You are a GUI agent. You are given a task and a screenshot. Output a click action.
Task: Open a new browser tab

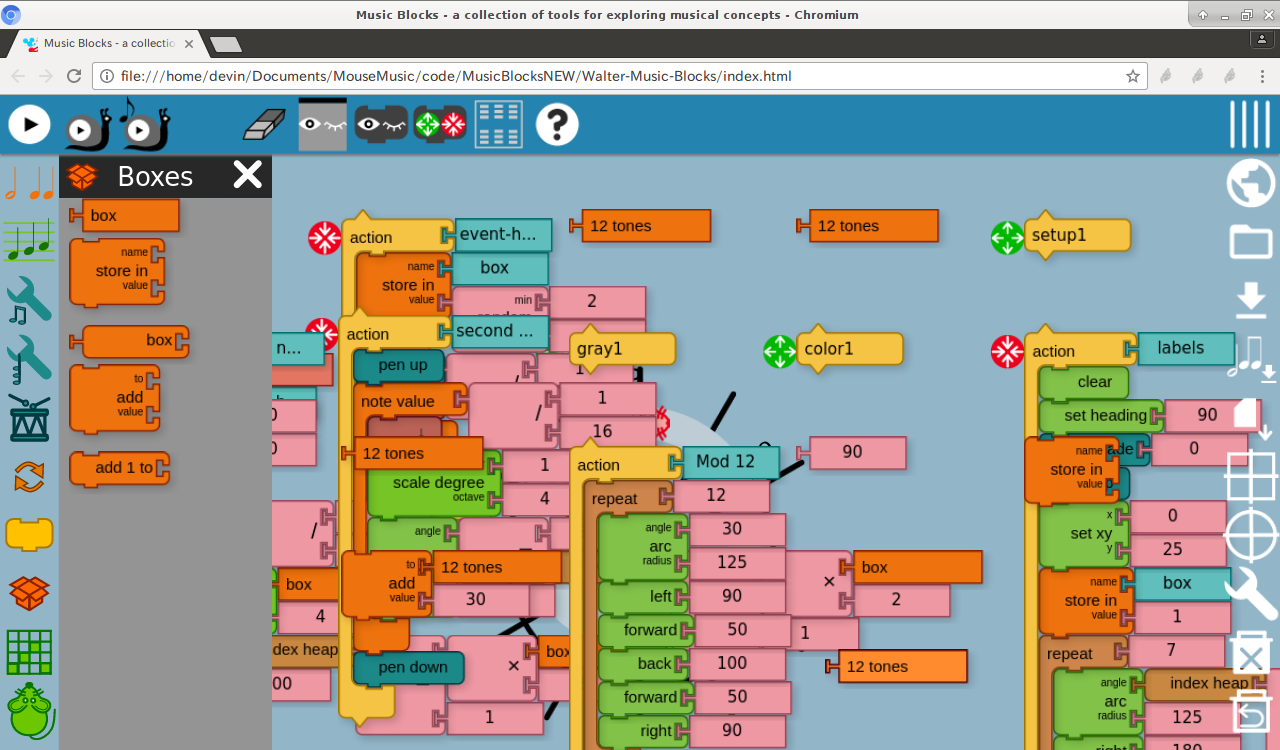click(226, 44)
